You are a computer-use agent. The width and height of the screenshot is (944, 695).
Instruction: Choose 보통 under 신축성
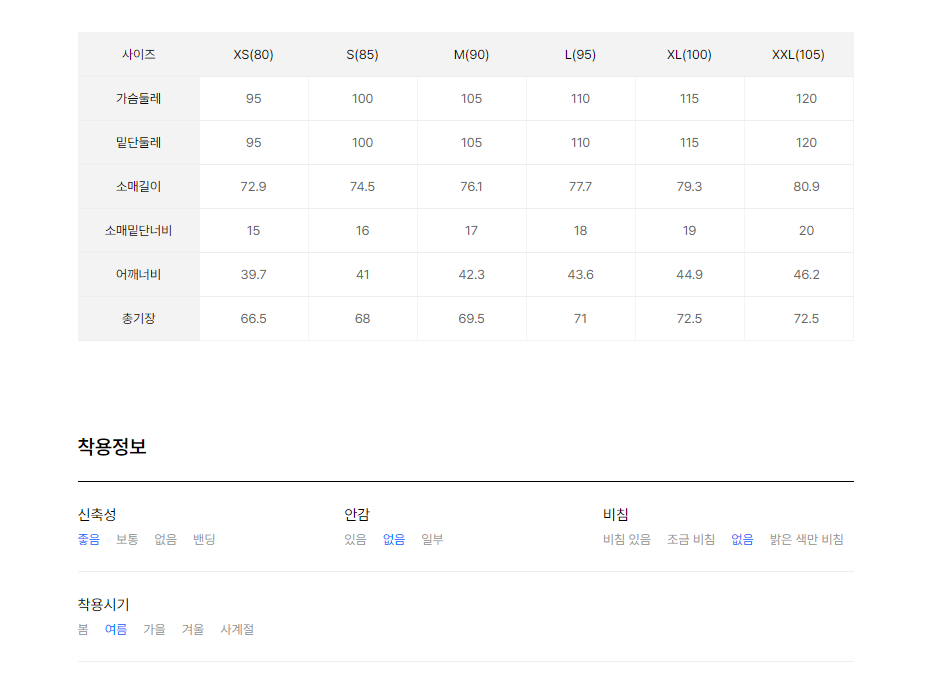coord(127,540)
